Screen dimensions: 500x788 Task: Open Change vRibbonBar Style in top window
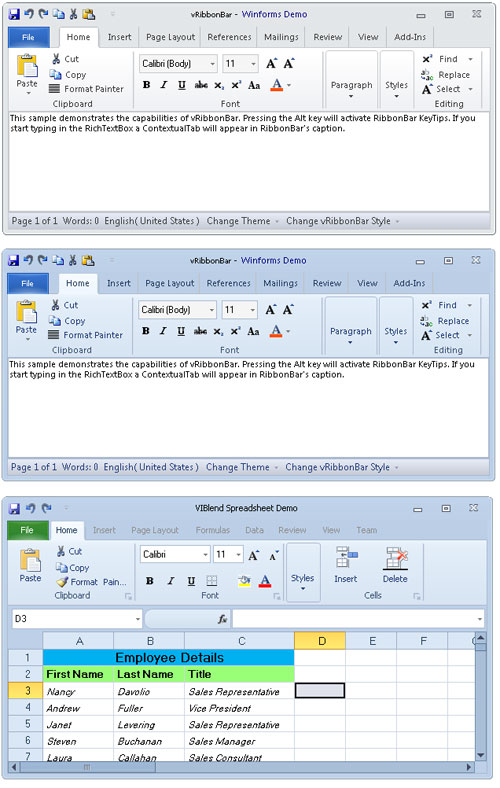tap(342, 221)
